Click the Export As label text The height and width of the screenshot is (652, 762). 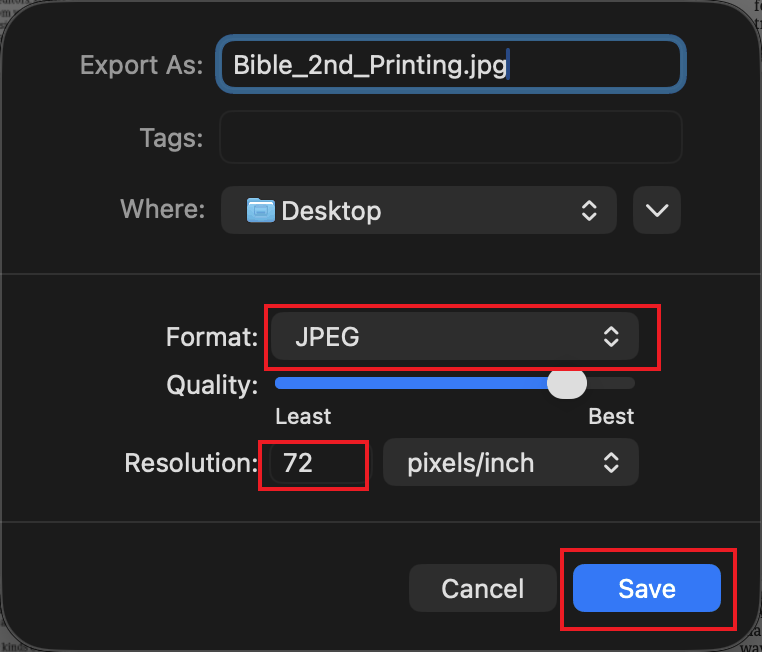point(141,65)
